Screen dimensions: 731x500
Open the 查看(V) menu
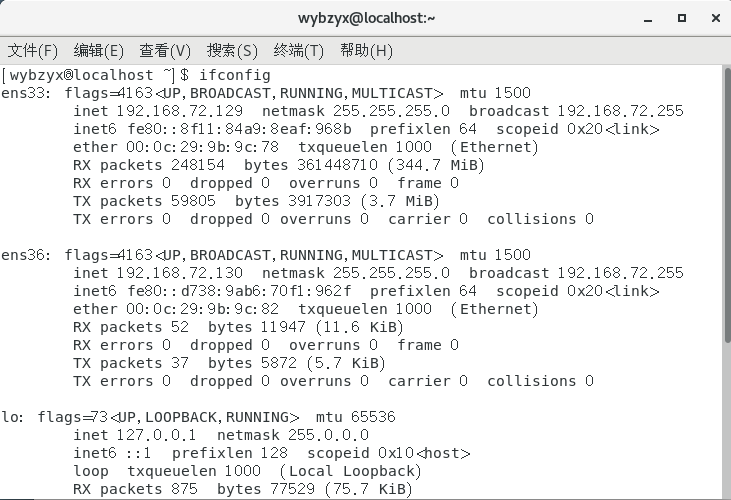[165, 50]
